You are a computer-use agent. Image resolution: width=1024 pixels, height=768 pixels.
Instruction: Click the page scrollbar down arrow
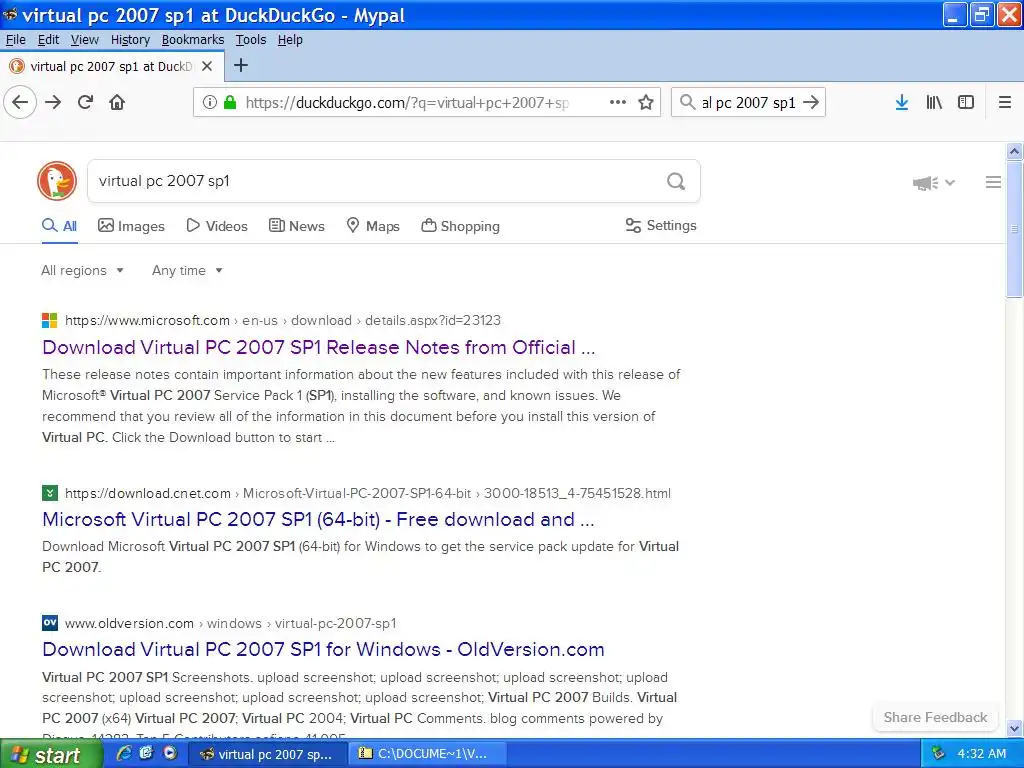coord(1014,728)
